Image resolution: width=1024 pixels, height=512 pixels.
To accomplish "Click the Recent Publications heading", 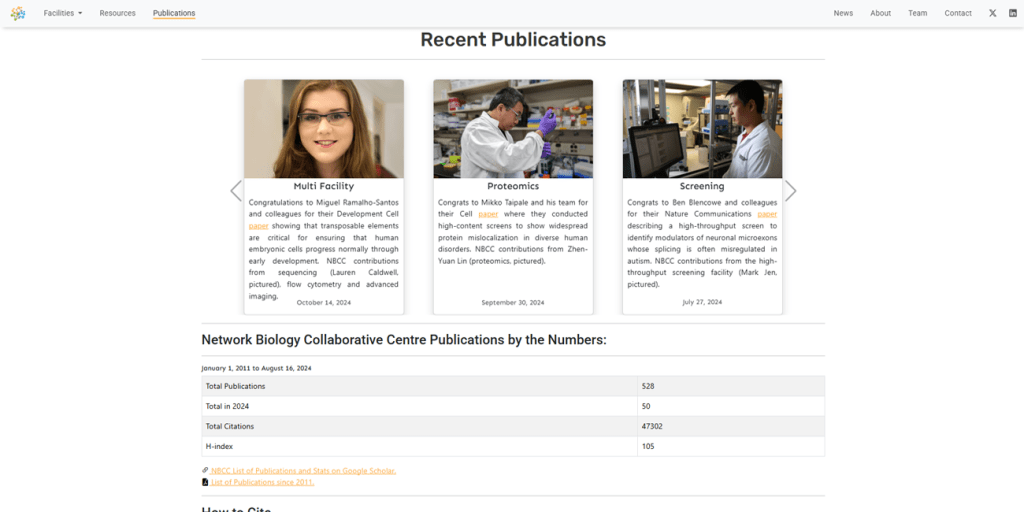I will point(513,40).
